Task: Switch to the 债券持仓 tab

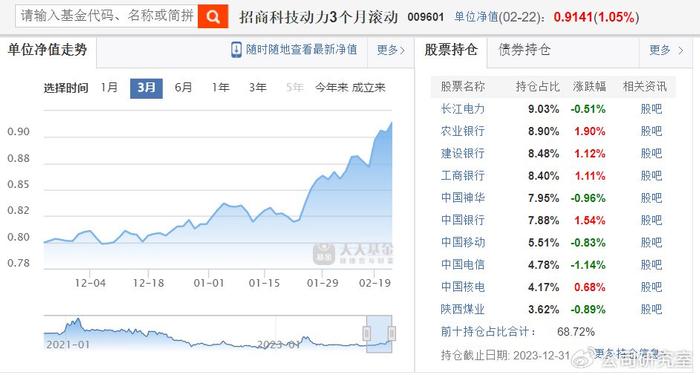Action: (x=524, y=50)
